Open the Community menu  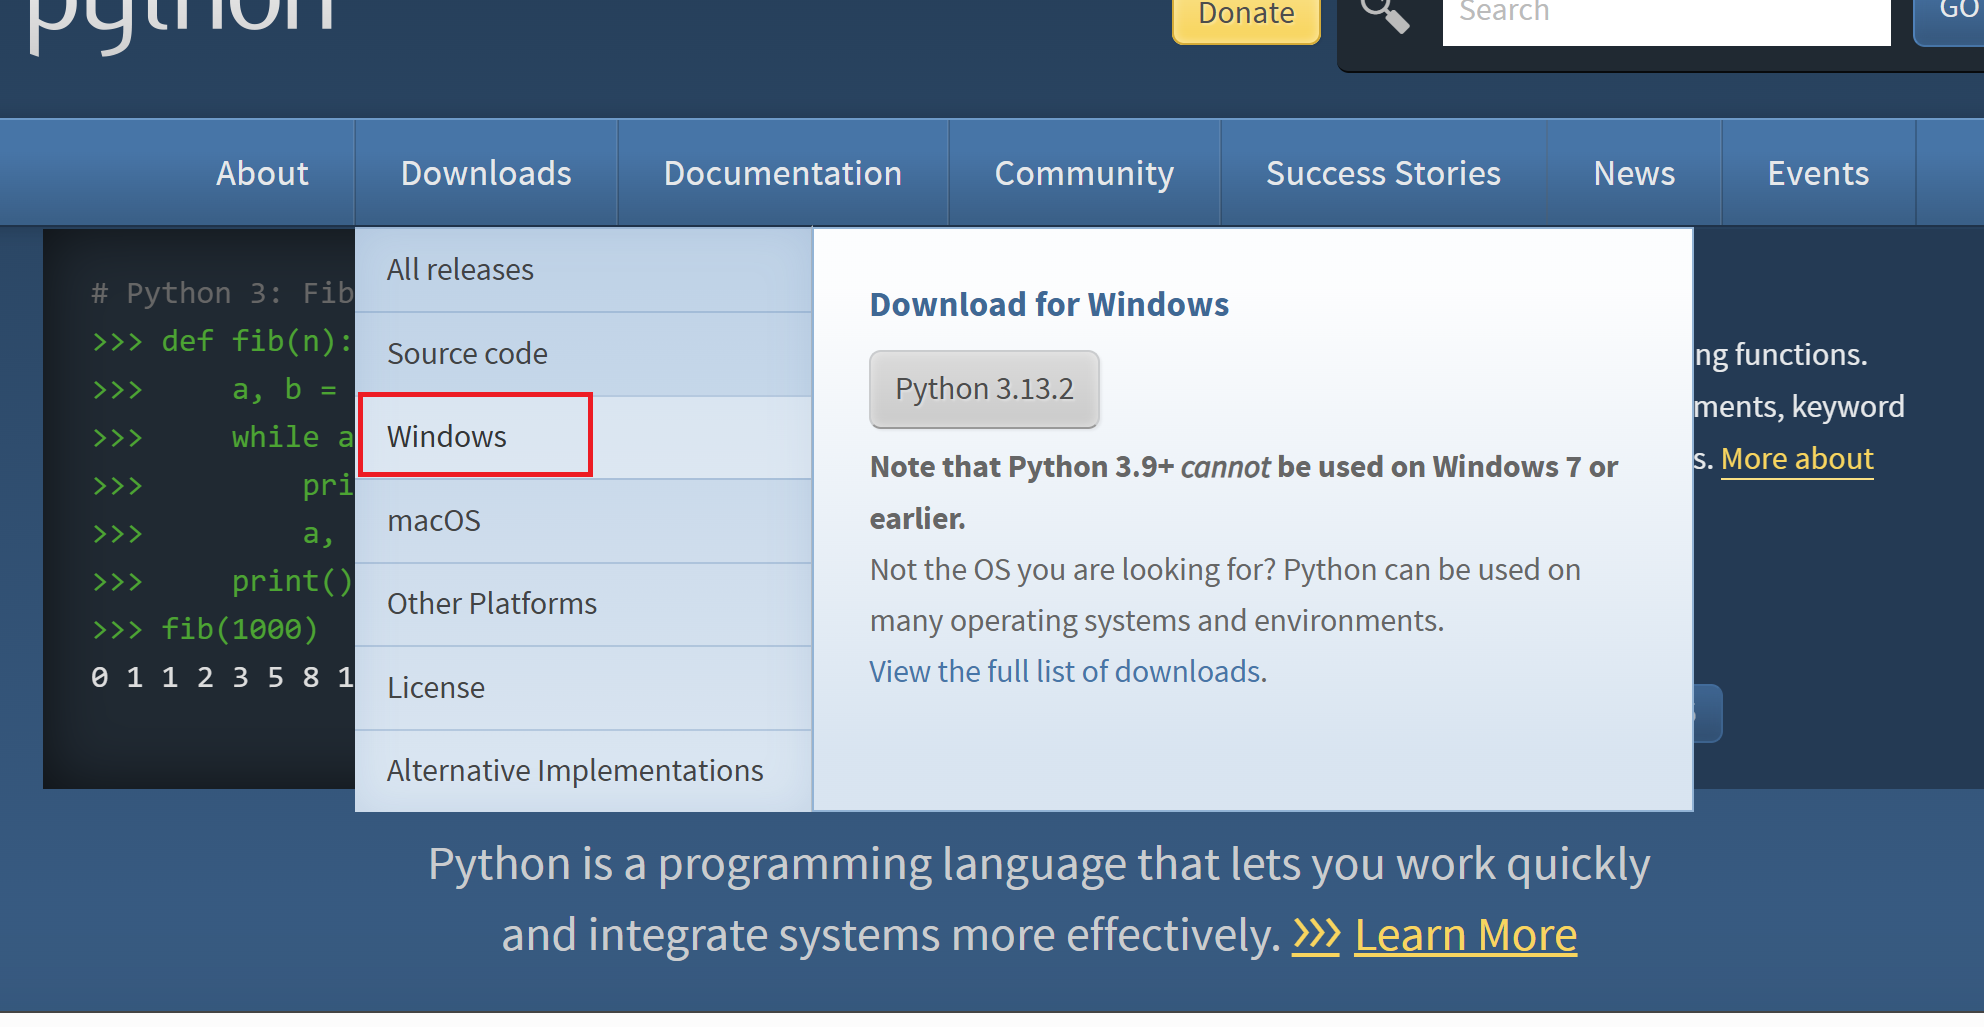coord(1084,173)
